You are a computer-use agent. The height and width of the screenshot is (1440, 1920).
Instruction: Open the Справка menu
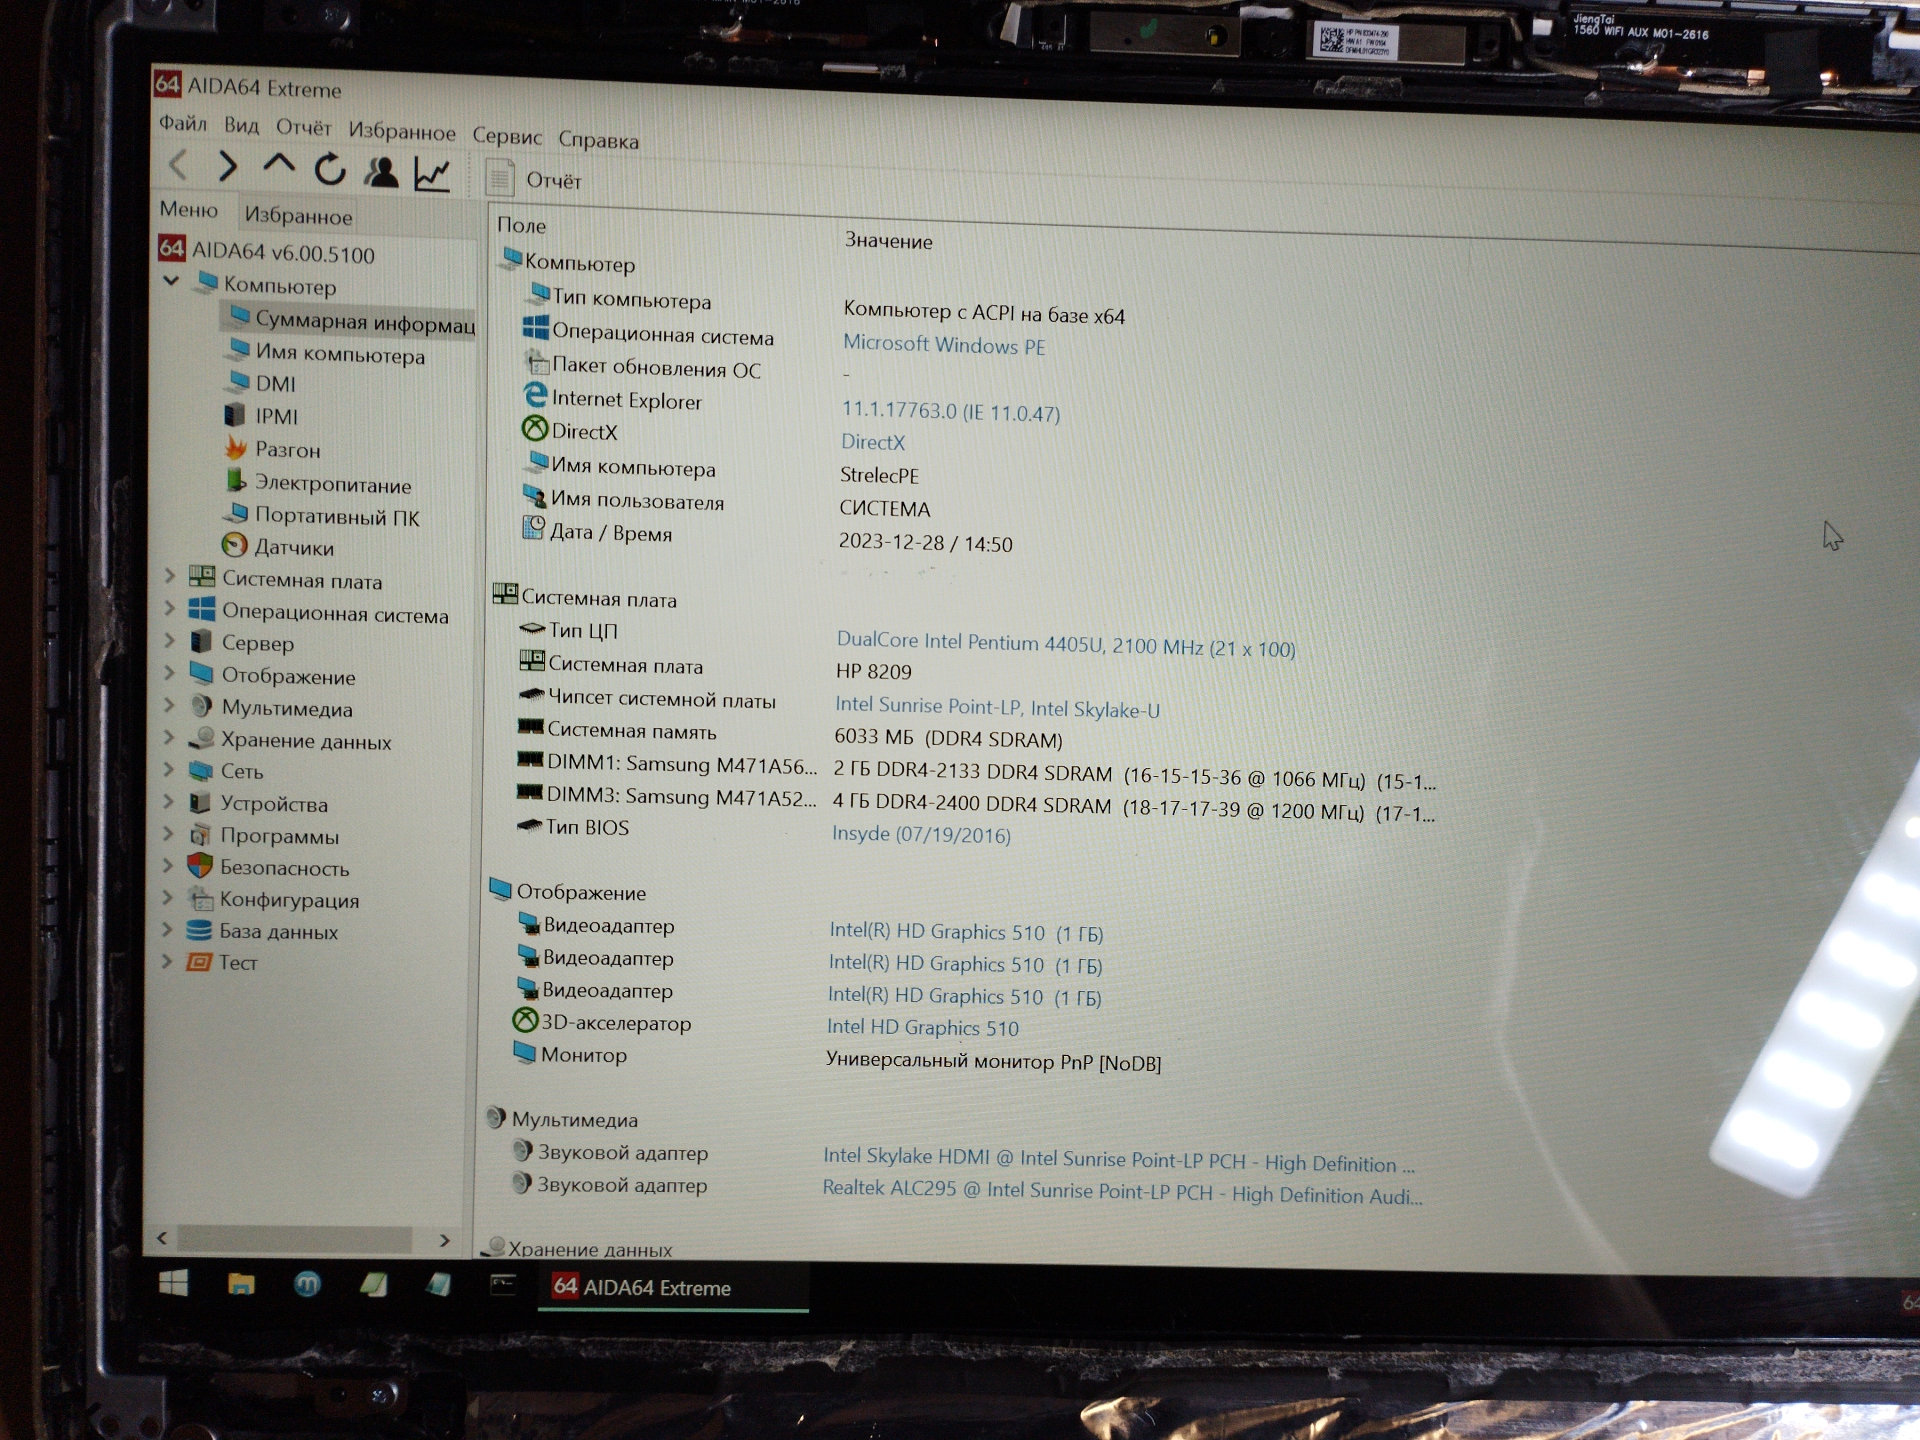pos(598,140)
